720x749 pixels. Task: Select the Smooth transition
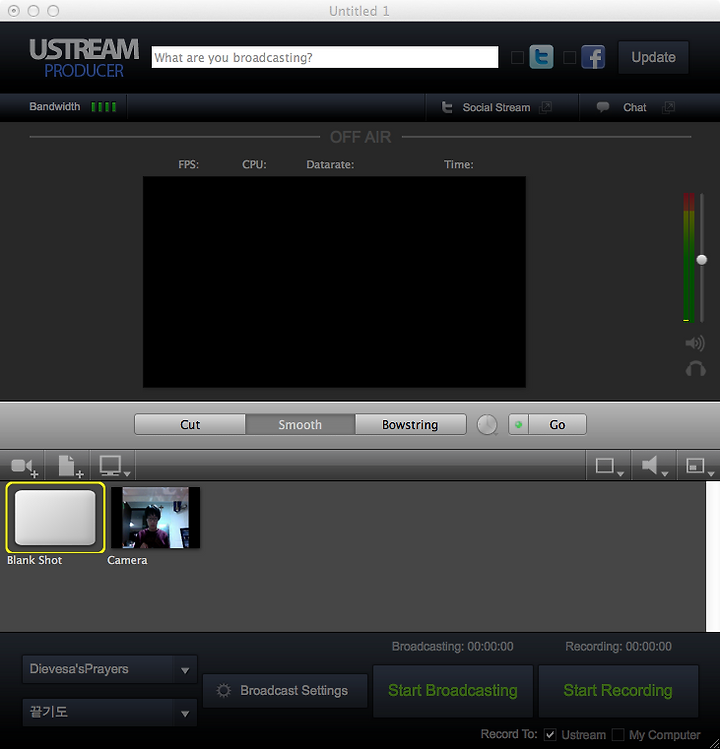coord(300,424)
